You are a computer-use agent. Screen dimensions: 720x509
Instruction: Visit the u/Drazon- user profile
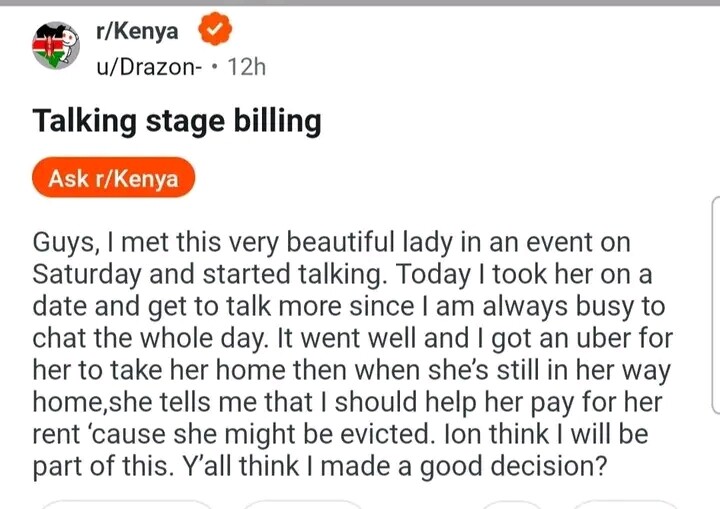point(148,66)
